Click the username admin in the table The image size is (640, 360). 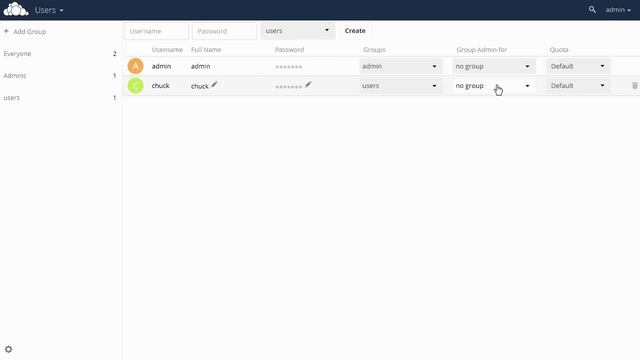[161, 66]
